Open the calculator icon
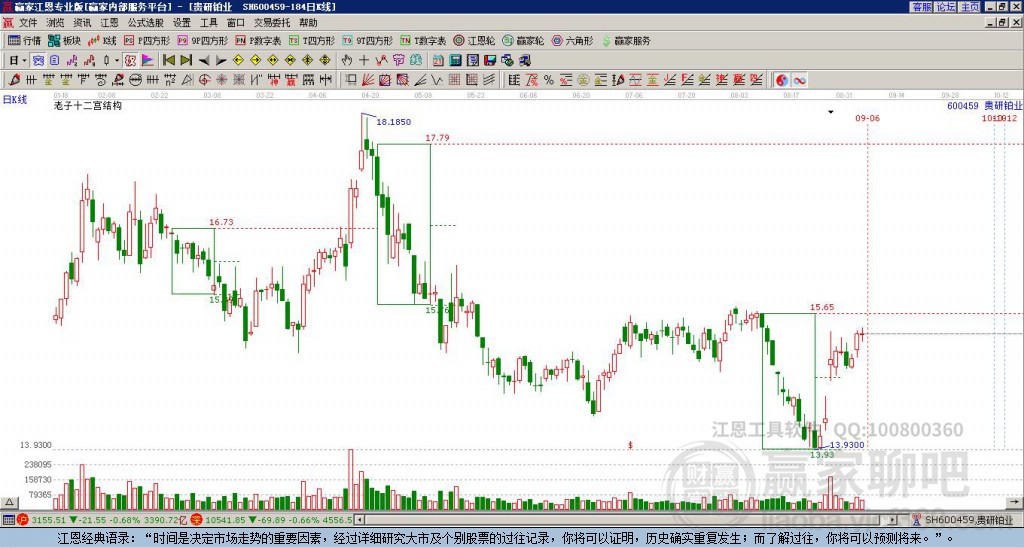The height and width of the screenshot is (548, 1024). click(455, 60)
